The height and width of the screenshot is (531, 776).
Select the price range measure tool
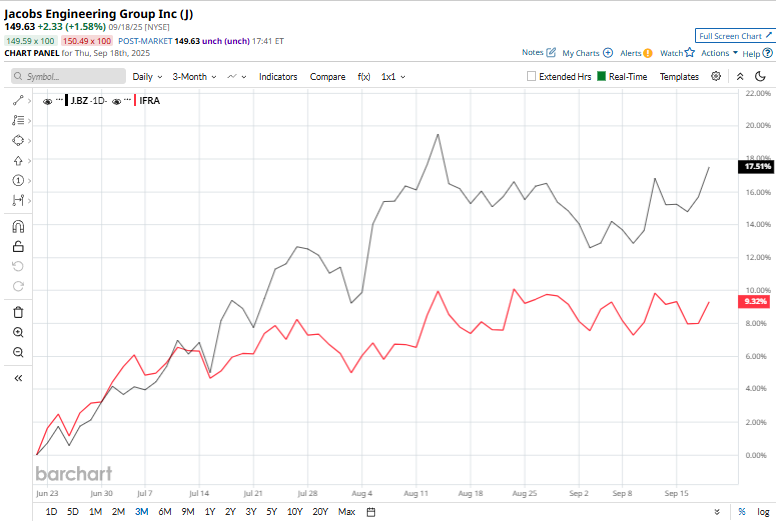[18, 200]
